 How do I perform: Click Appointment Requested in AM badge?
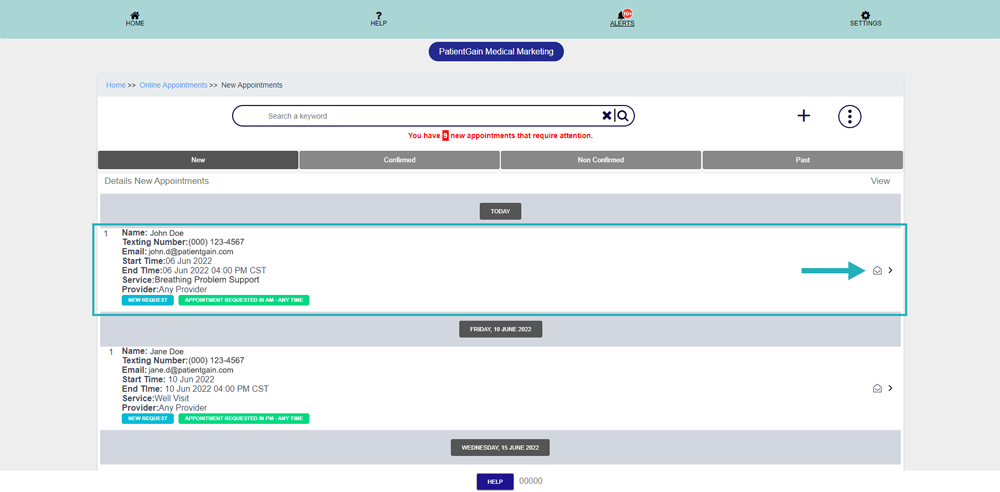[x=244, y=300]
